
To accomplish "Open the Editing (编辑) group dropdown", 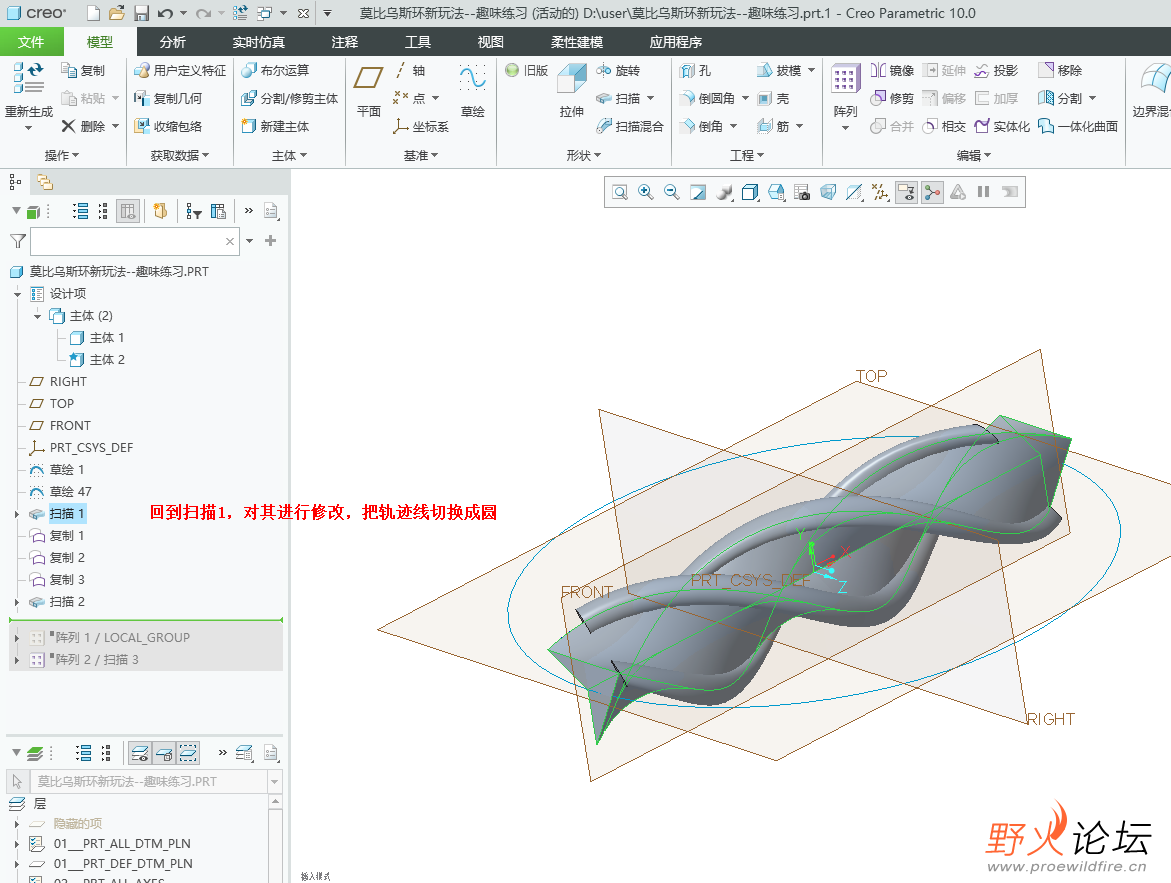I will click(x=974, y=155).
